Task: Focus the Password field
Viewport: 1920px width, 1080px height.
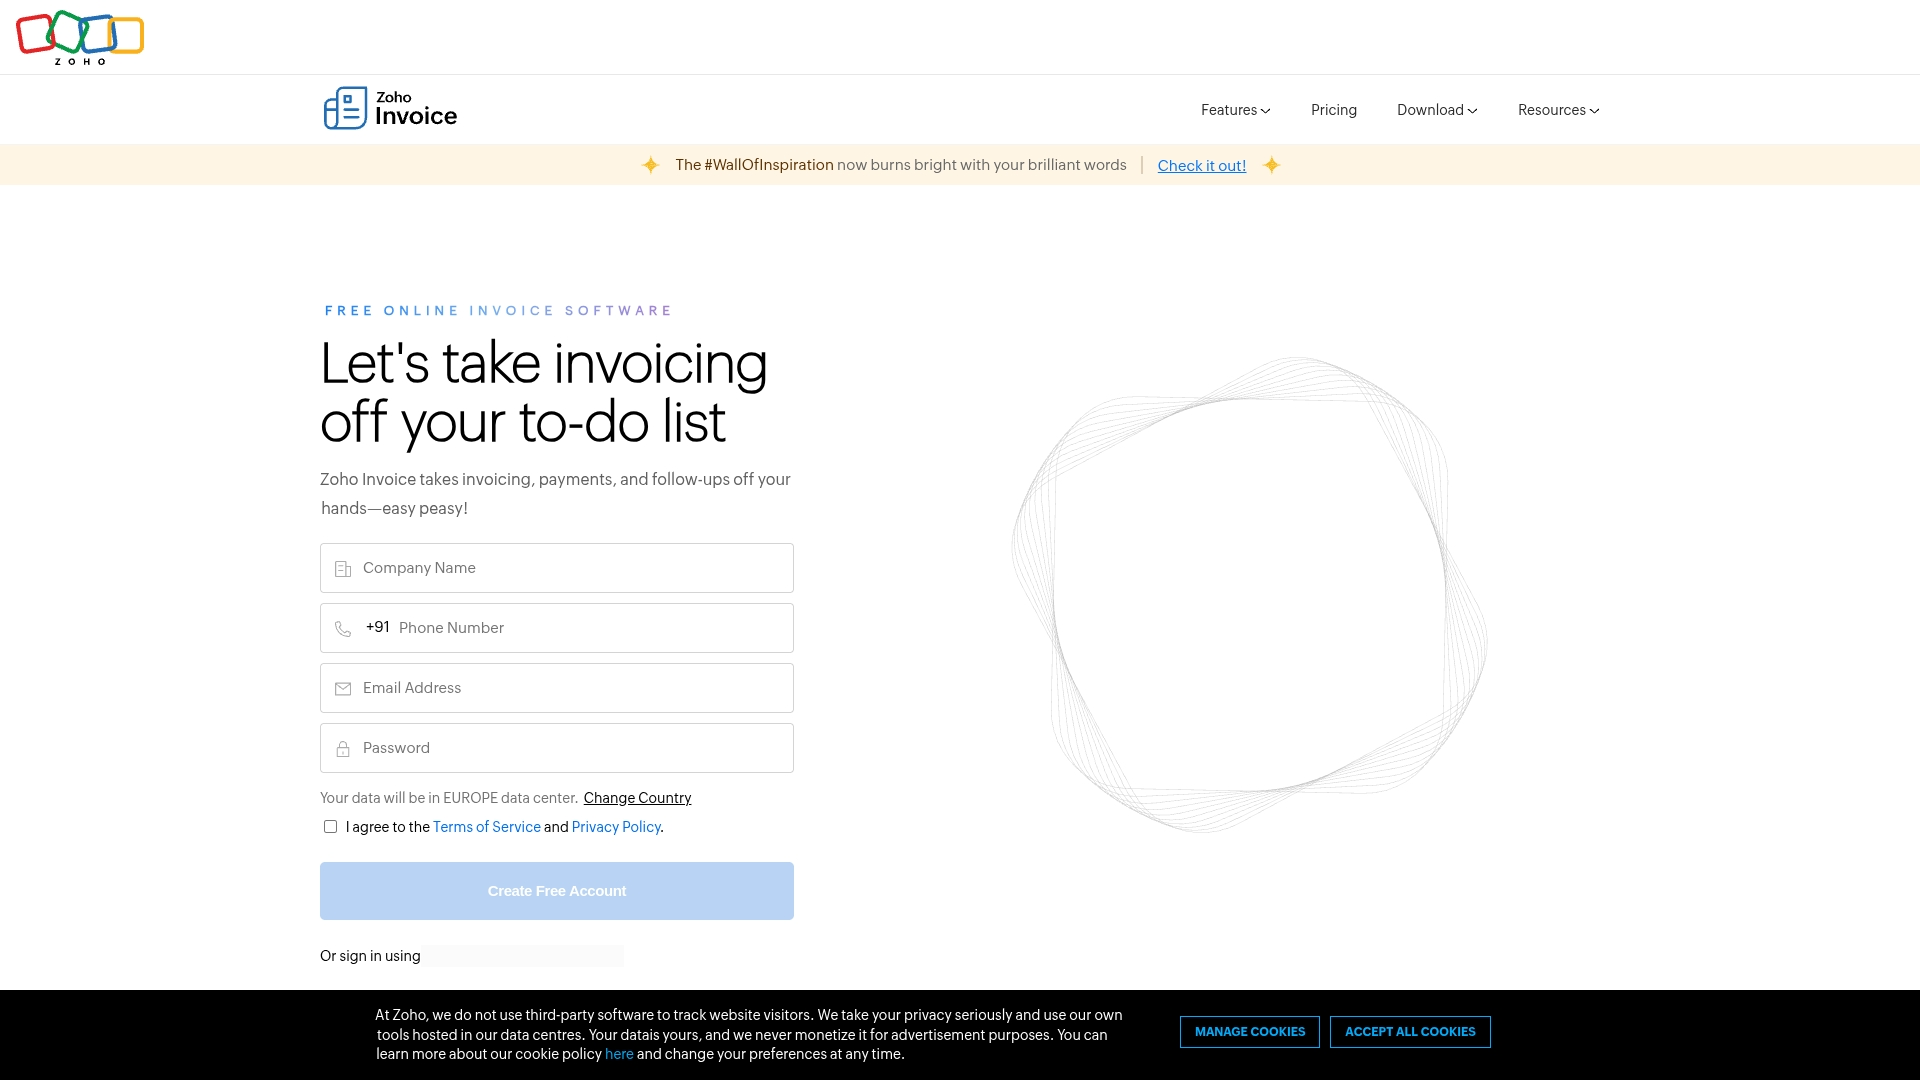Action: click(x=557, y=748)
